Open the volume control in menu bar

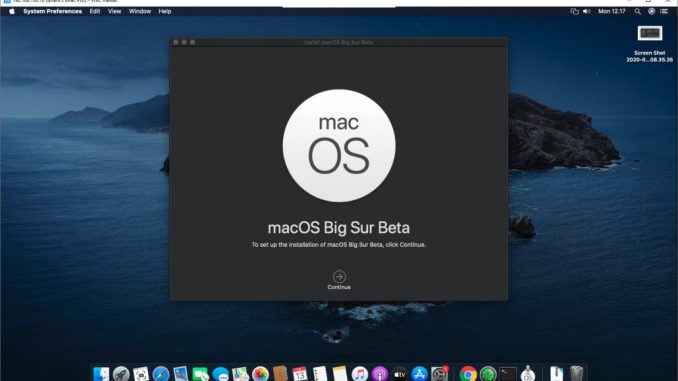coord(586,11)
